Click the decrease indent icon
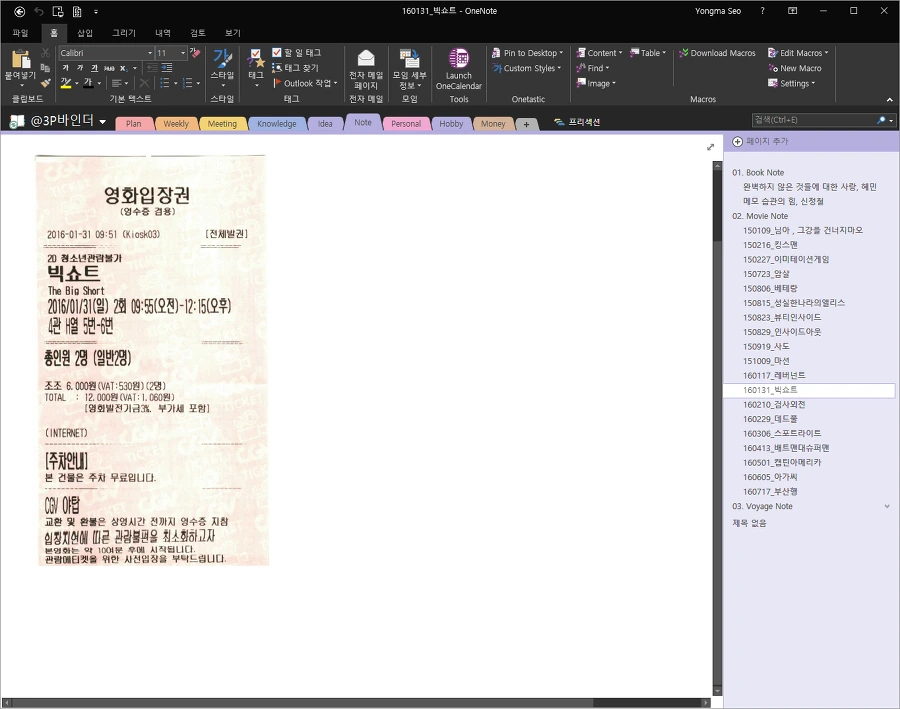 point(152,68)
